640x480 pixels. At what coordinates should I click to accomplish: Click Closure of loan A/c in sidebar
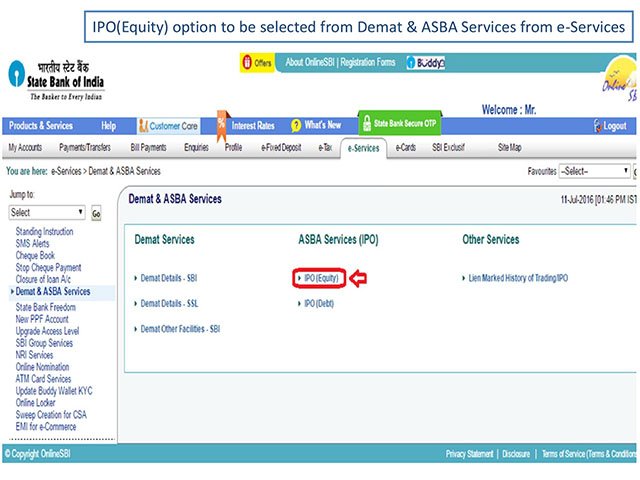tap(43, 279)
